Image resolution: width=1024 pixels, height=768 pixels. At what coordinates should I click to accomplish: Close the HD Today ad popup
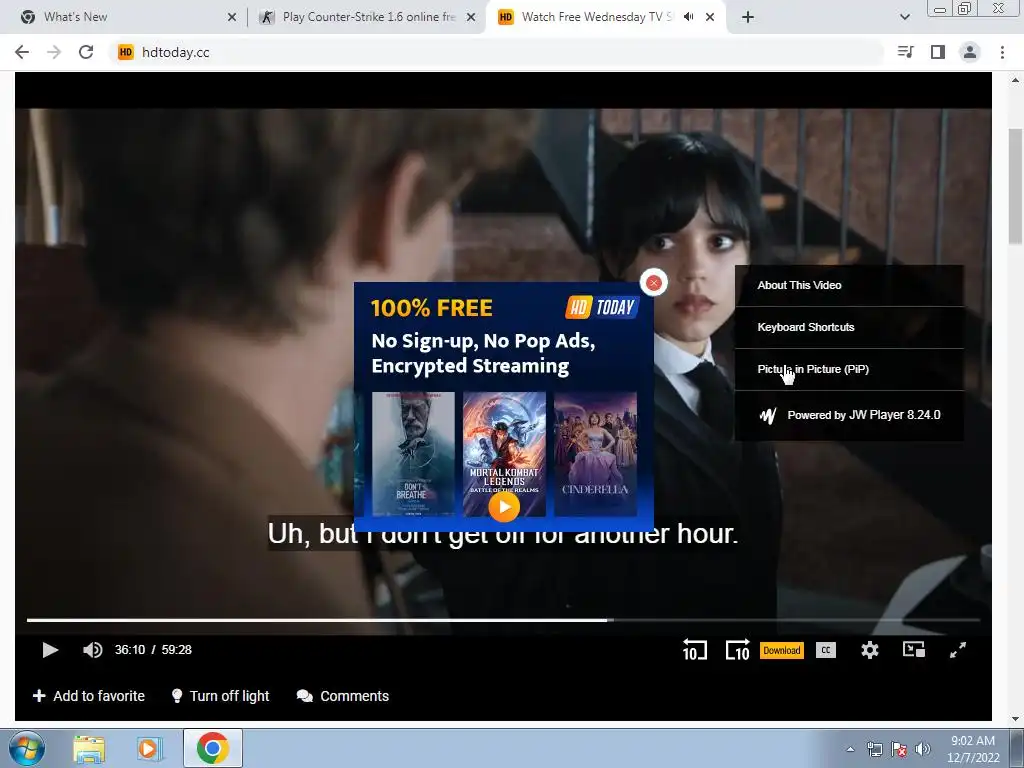click(654, 283)
